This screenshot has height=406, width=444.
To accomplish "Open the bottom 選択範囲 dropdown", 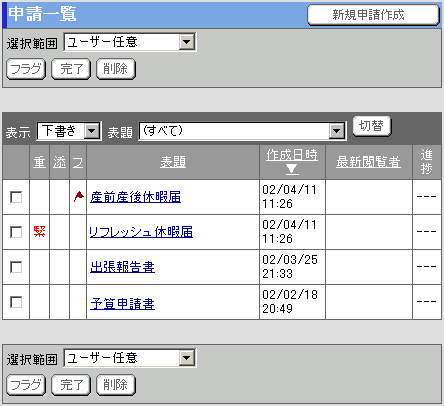I will pos(130,358).
